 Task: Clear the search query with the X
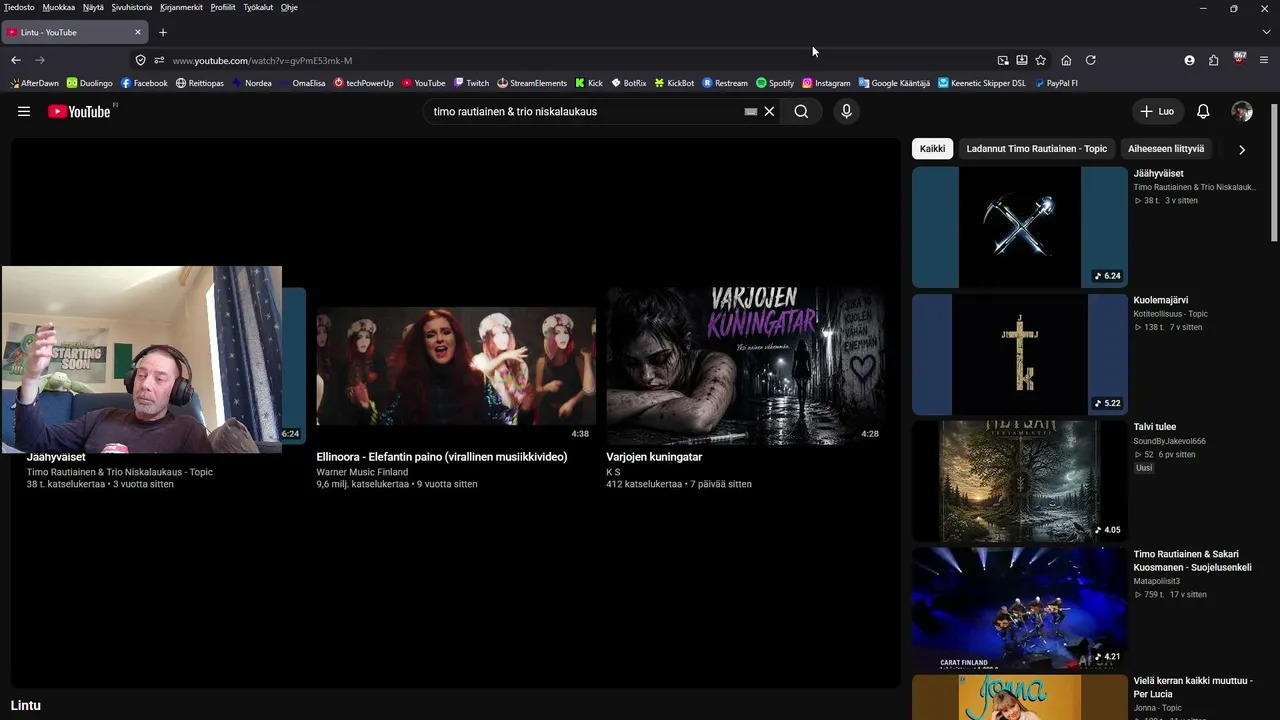[769, 111]
